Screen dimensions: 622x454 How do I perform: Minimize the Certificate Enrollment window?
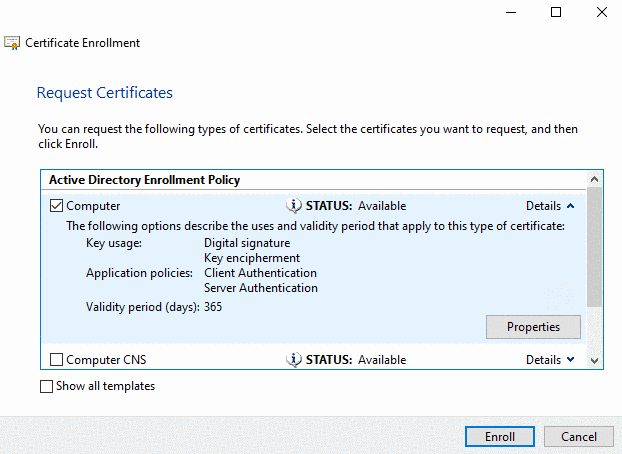tap(511, 12)
